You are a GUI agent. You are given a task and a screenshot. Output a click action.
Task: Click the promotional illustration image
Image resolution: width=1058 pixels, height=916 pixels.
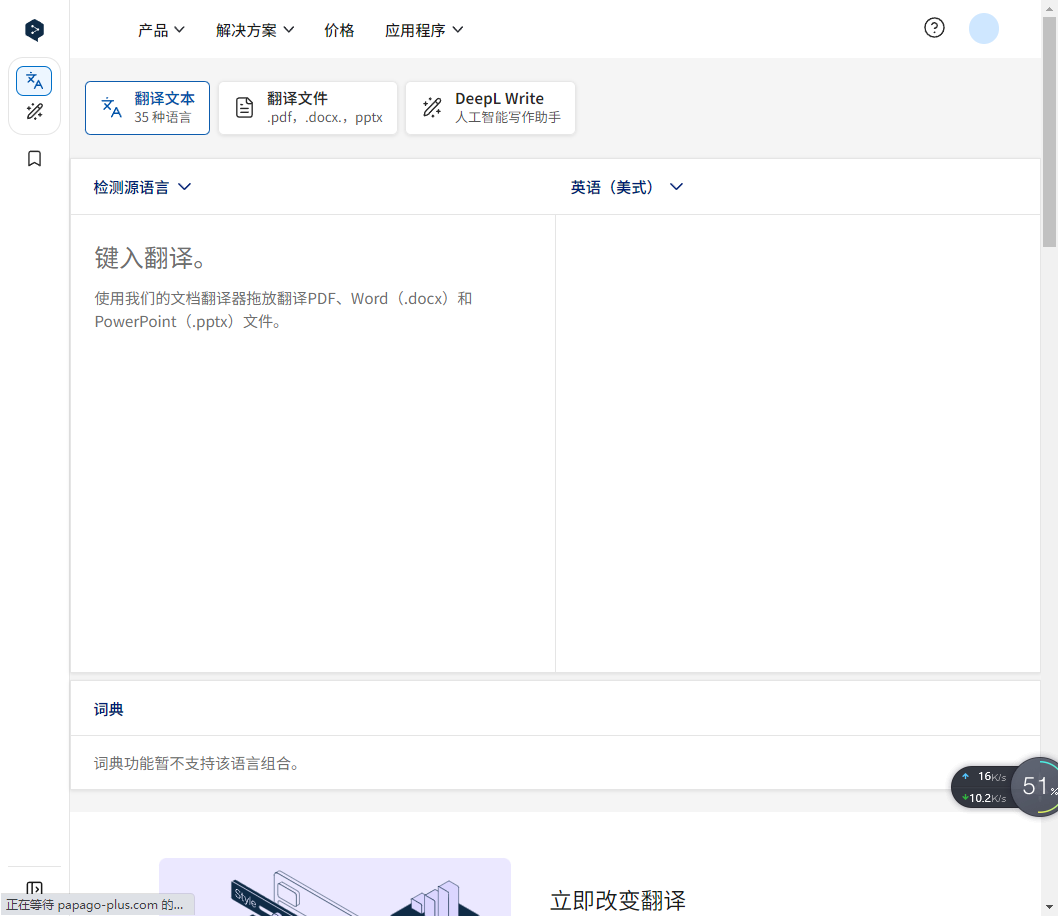point(335,887)
